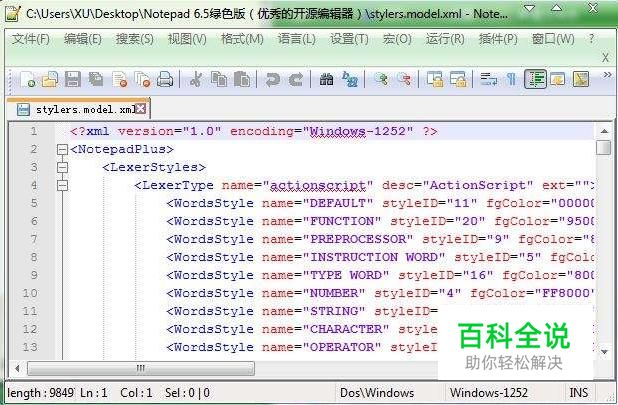
Task: Click line number 1 in the margin
Action: click(34, 131)
